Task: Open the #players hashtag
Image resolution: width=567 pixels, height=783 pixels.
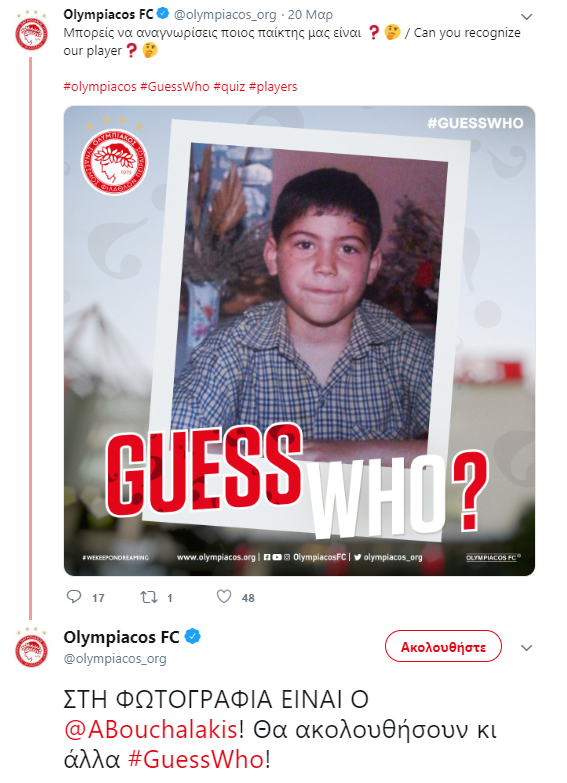Action: click(273, 86)
